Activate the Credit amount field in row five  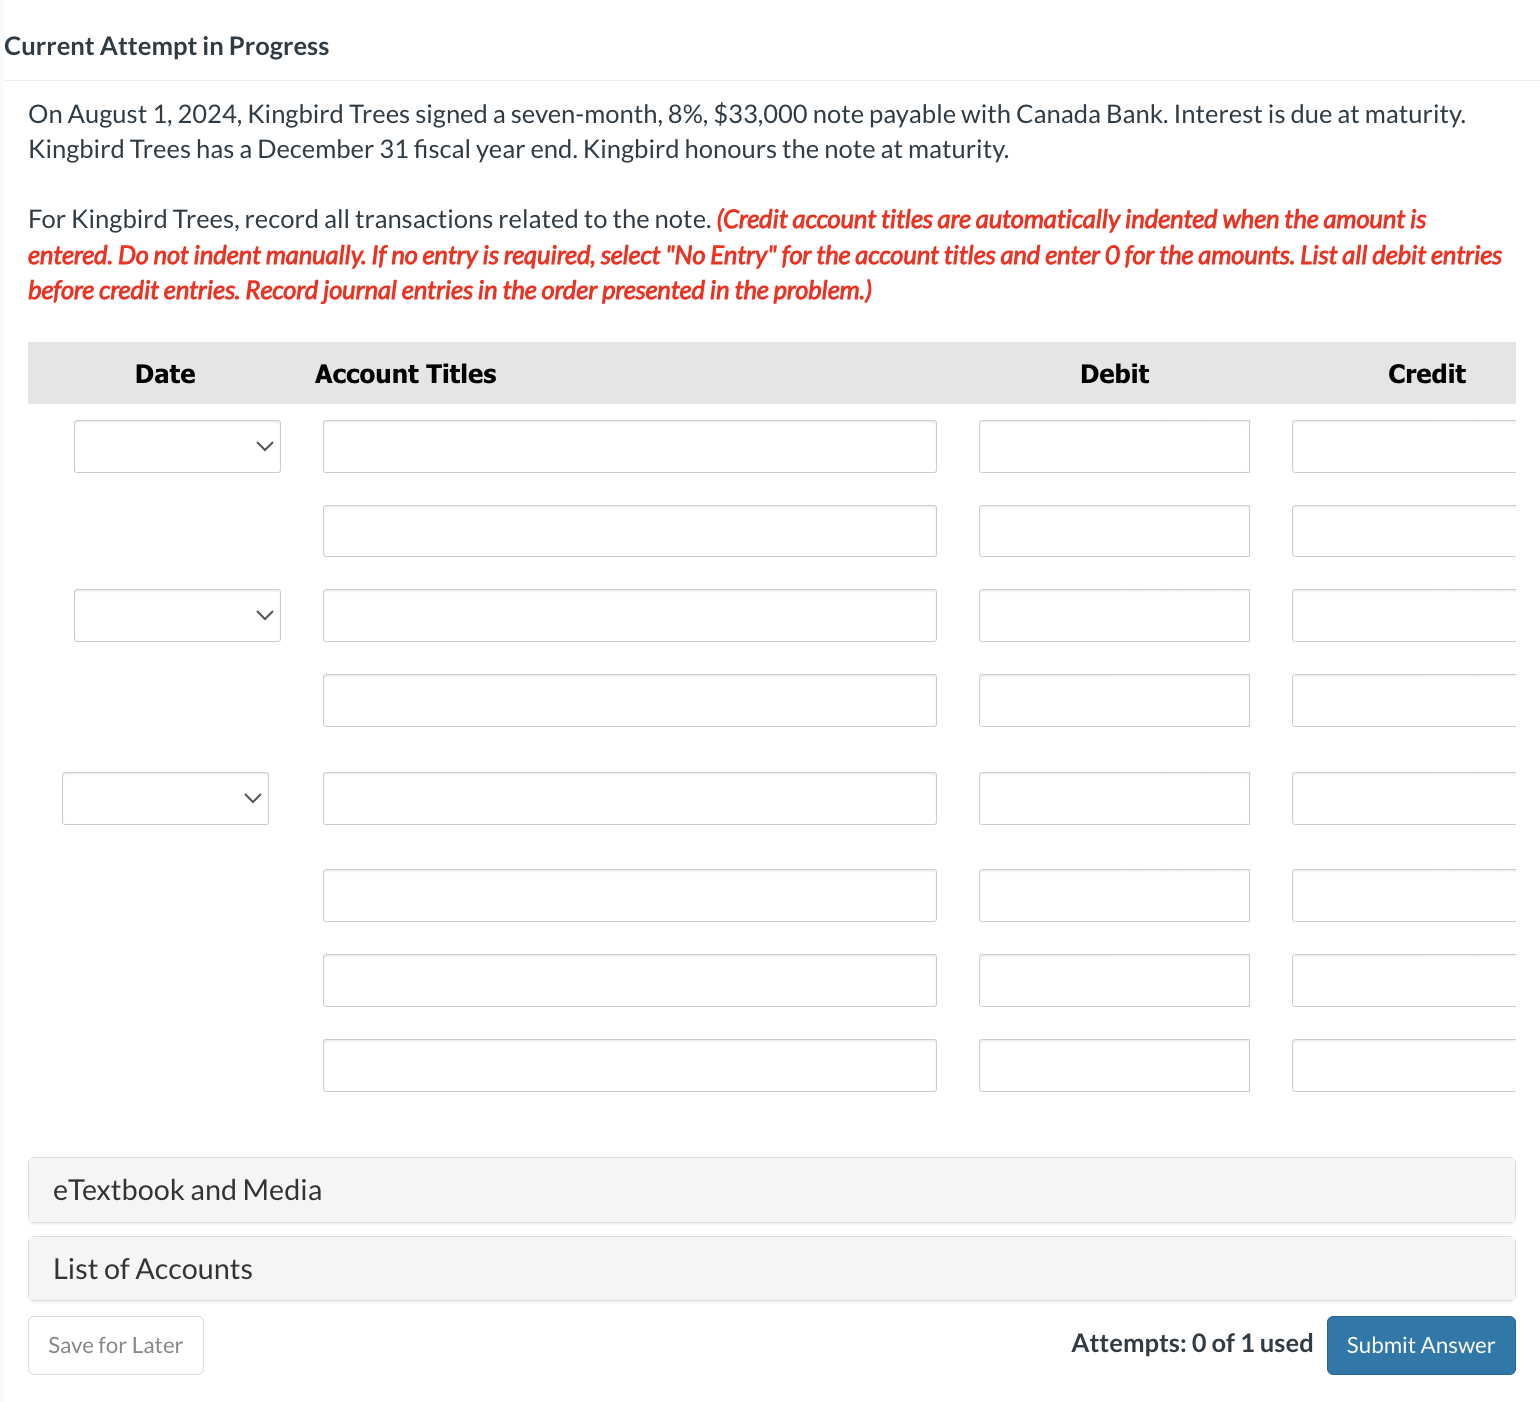[1404, 798]
